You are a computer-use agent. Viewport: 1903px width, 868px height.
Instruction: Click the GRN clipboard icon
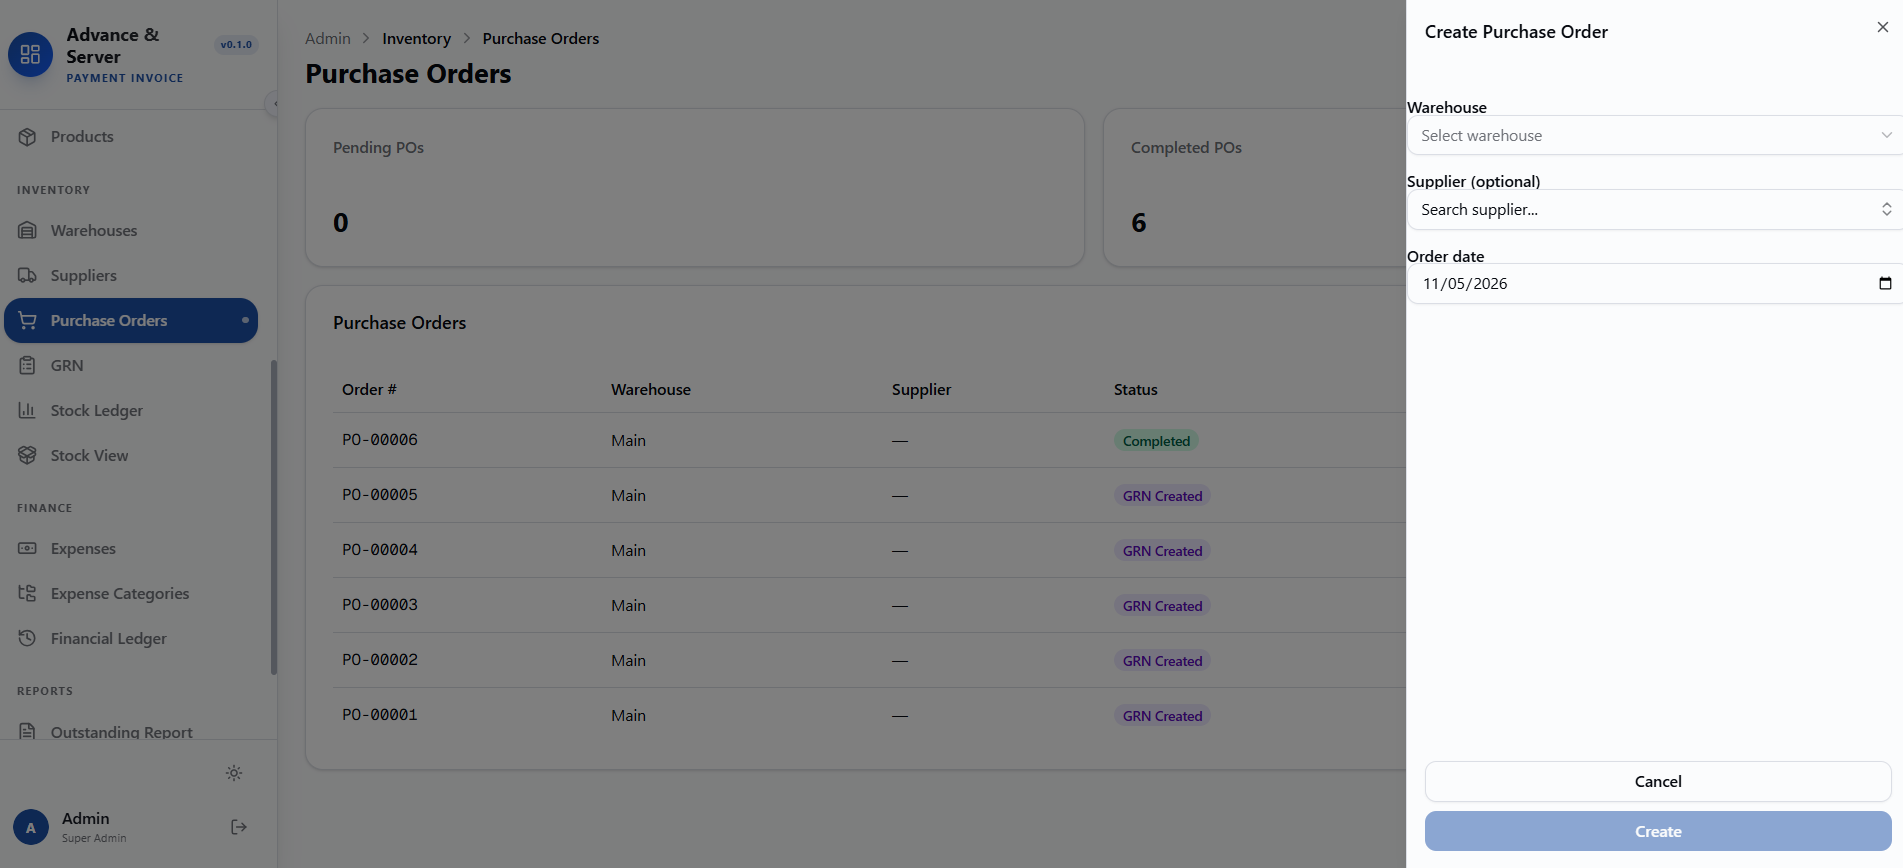[x=27, y=366]
